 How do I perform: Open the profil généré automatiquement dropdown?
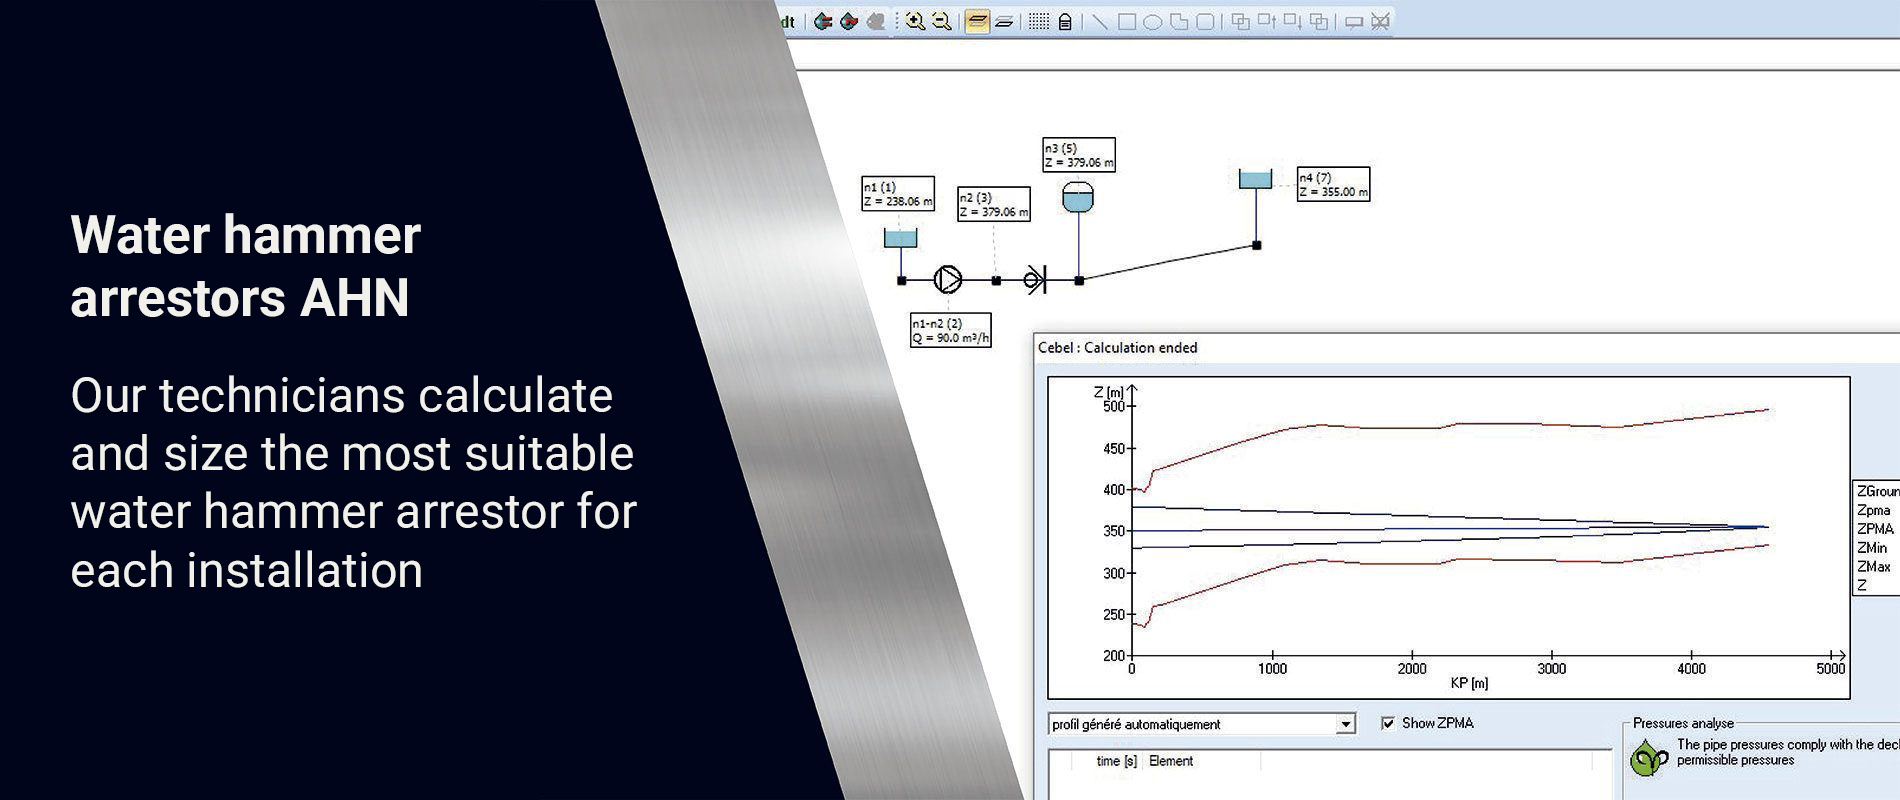[1192, 724]
